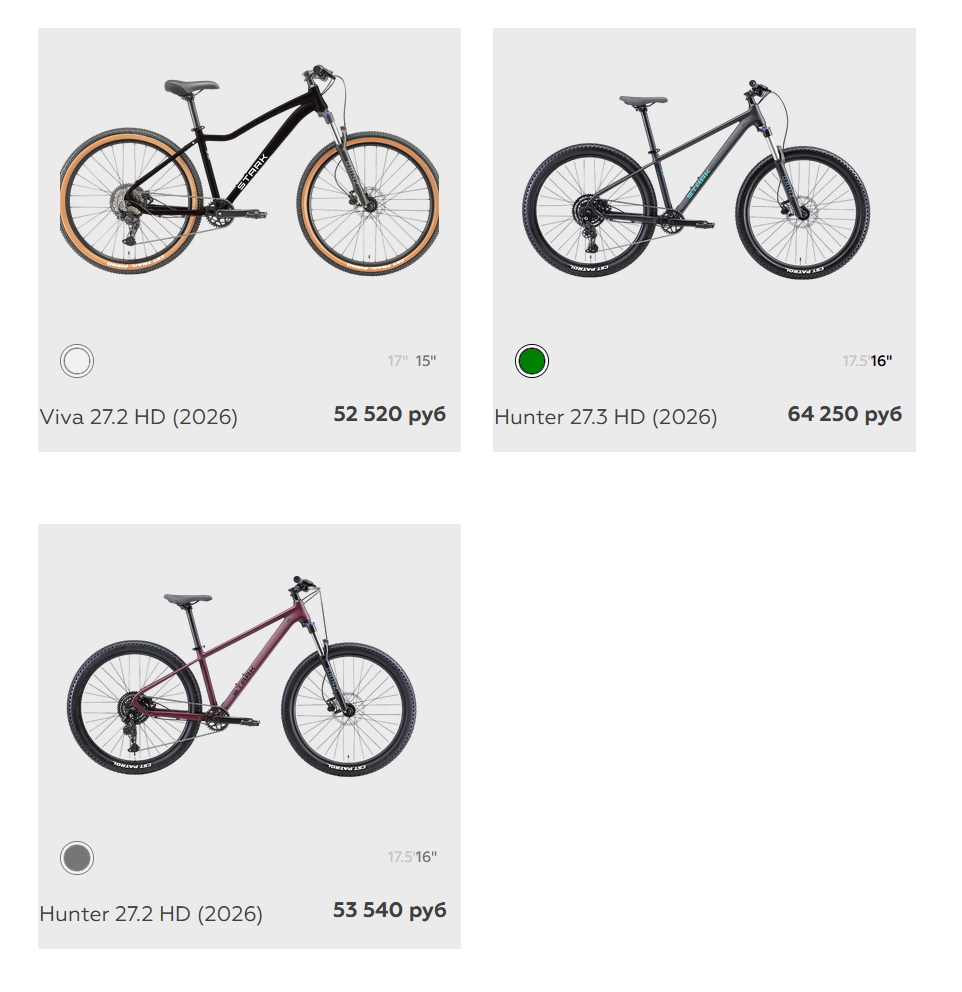Open the Hunter 27.3 HD (2026) product title
This screenshot has height=992, width=962.
(x=606, y=417)
